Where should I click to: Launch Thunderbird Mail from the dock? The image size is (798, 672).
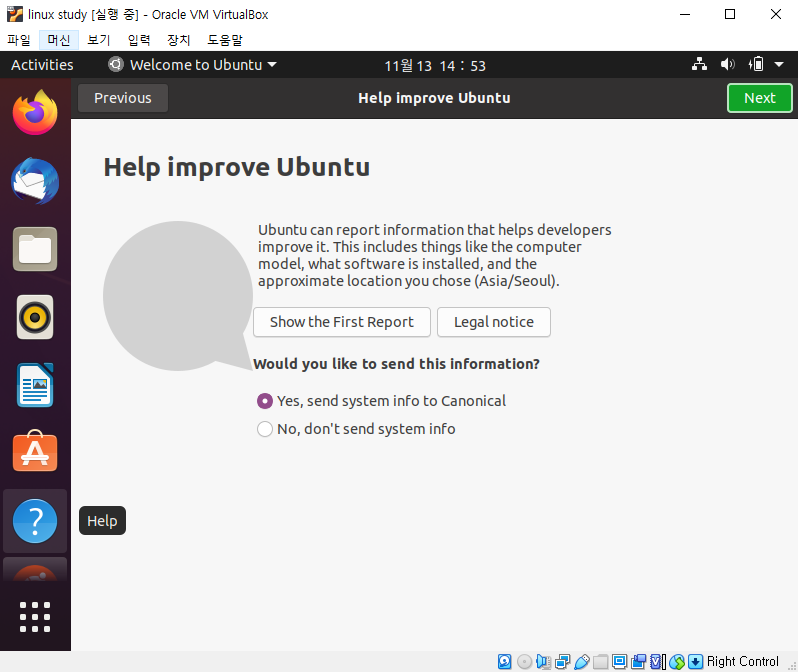click(x=35, y=181)
